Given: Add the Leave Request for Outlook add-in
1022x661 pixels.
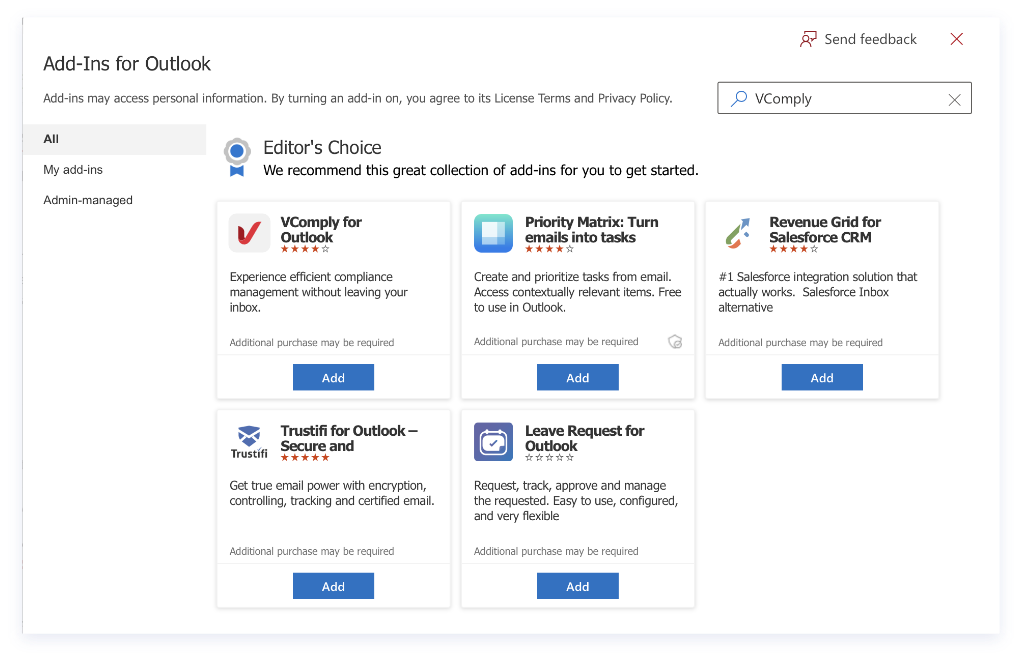Looking at the screenshot, I should (x=577, y=586).
